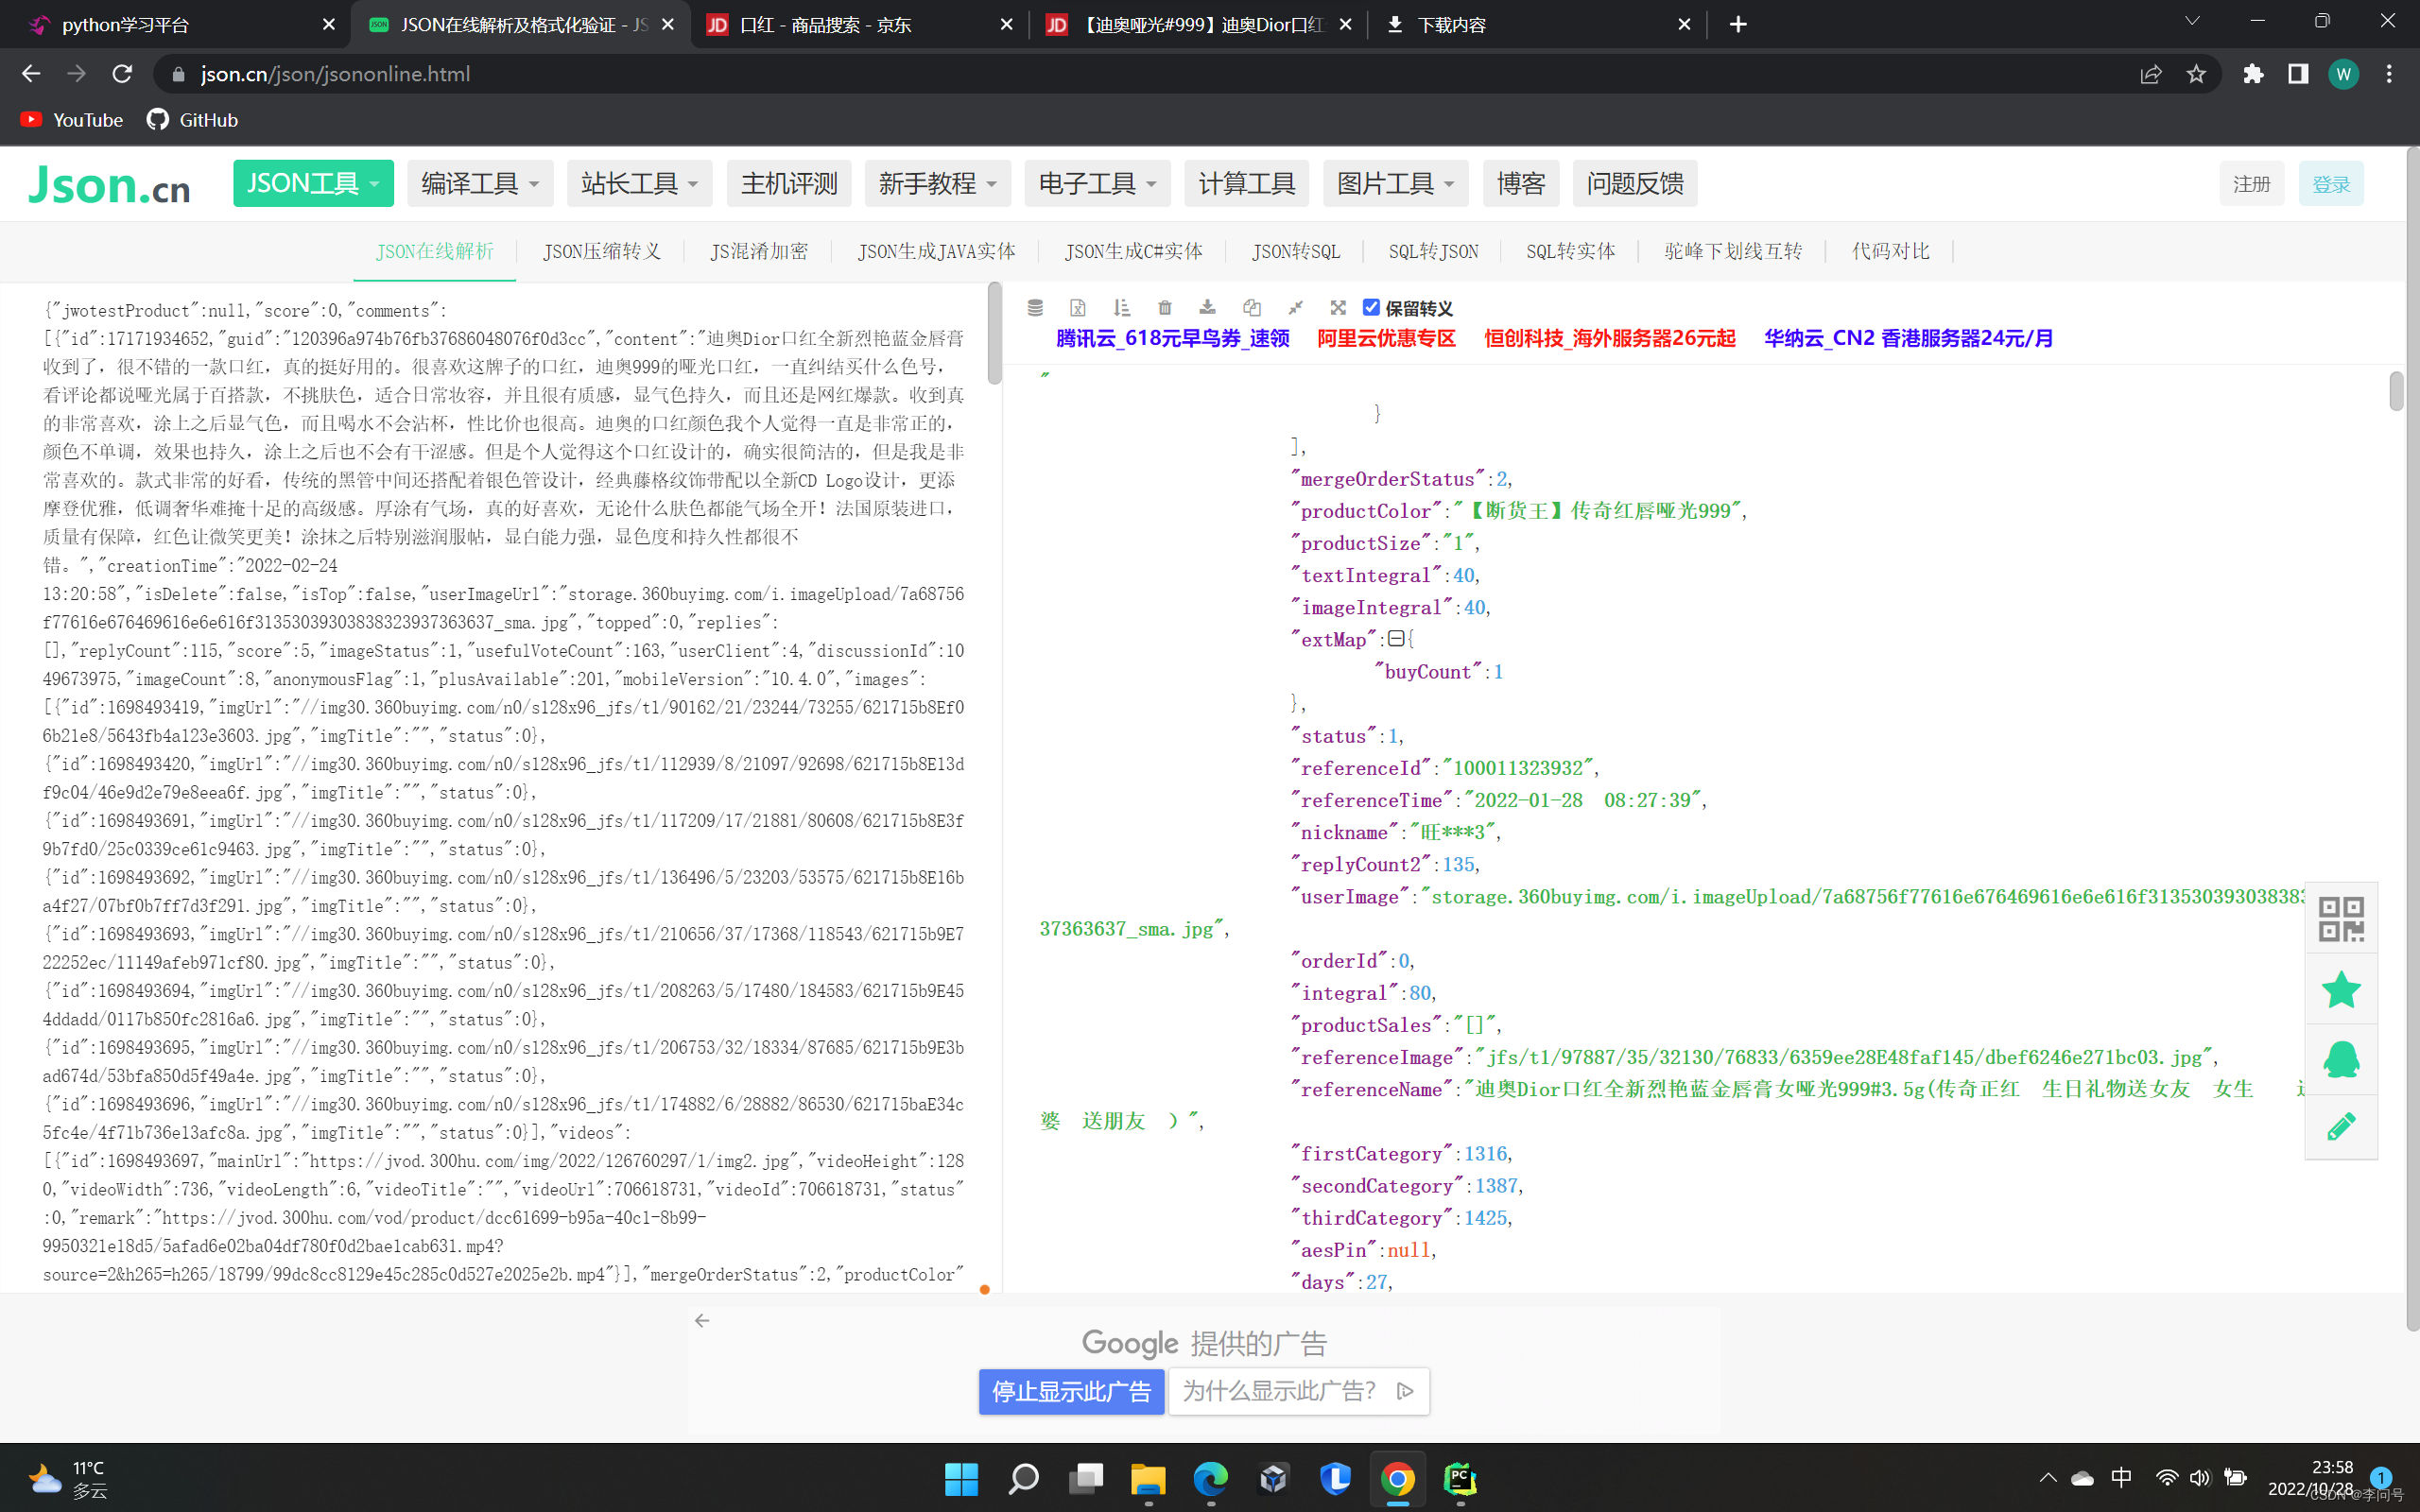Click the JSON压缩替义 tab
The image size is (2420, 1512).
tap(601, 250)
